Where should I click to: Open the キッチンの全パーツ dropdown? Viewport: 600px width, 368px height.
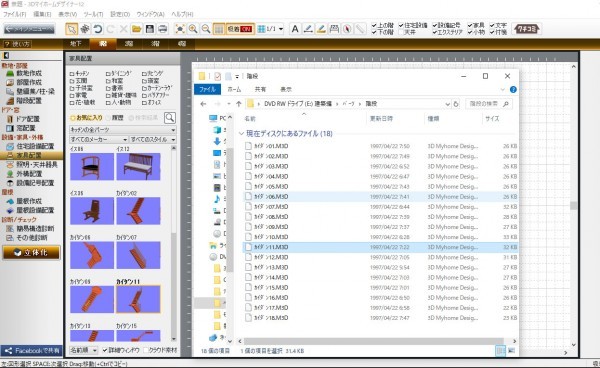pyautogui.click(x=122, y=130)
